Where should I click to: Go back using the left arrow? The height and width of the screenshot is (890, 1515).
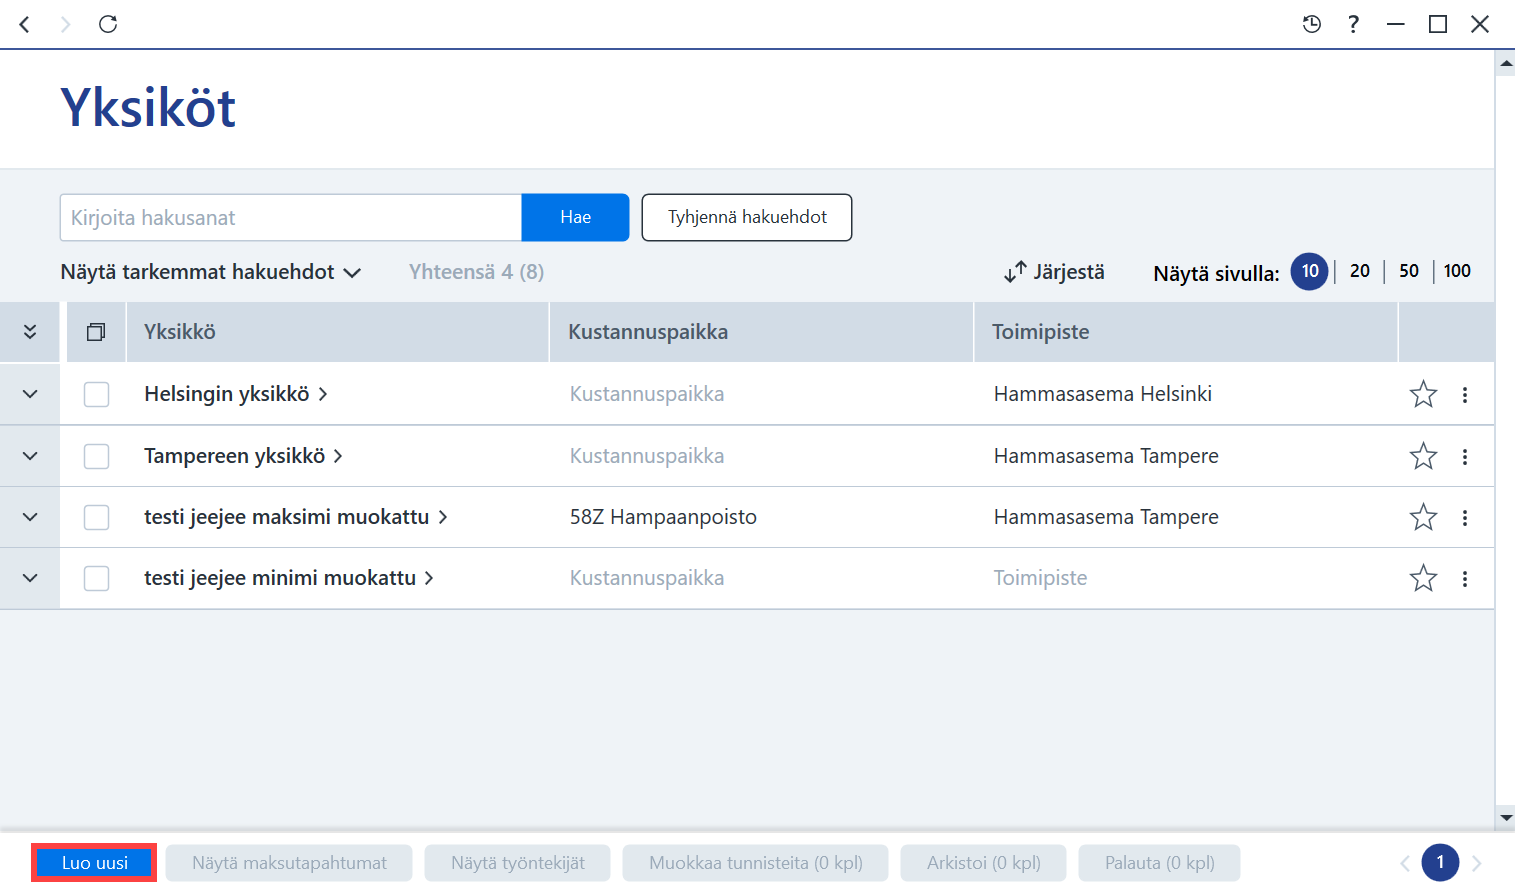pos(25,24)
